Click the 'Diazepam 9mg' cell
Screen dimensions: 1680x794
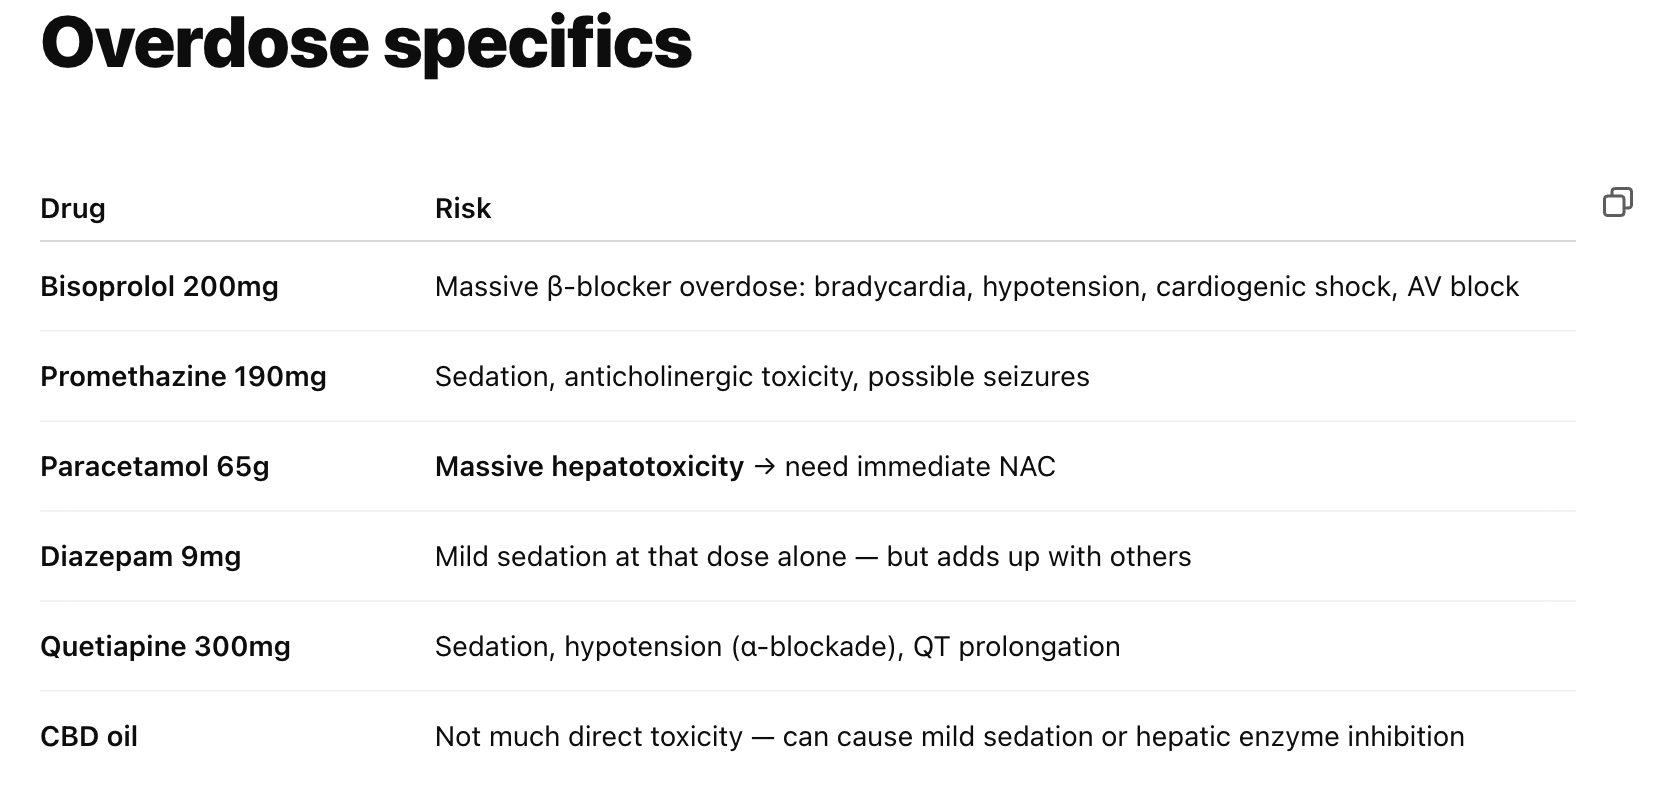coord(141,557)
